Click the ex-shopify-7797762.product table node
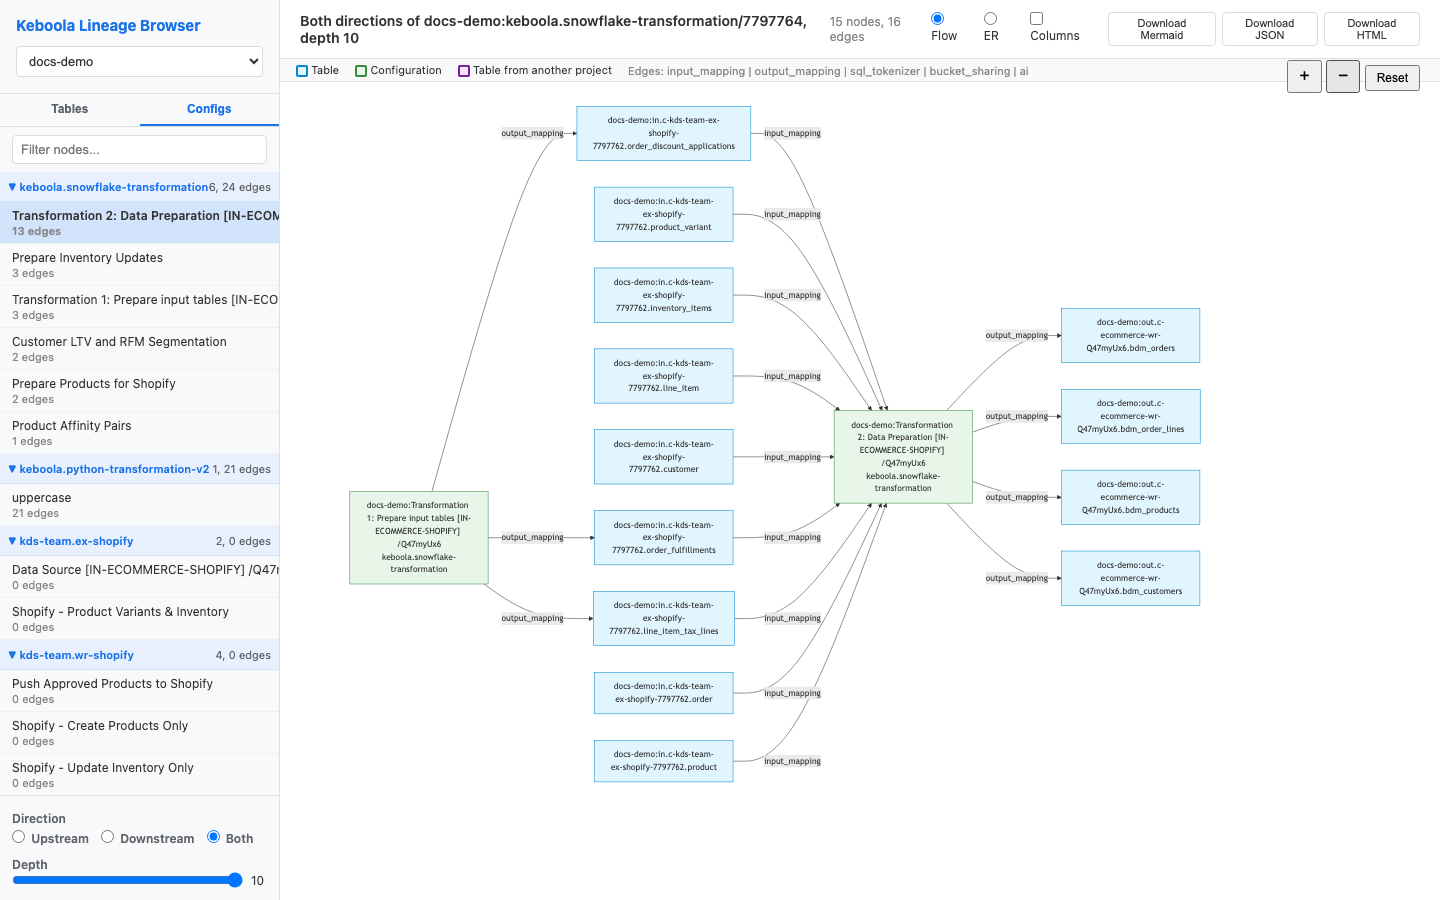This screenshot has width=1440, height=900. click(x=664, y=761)
